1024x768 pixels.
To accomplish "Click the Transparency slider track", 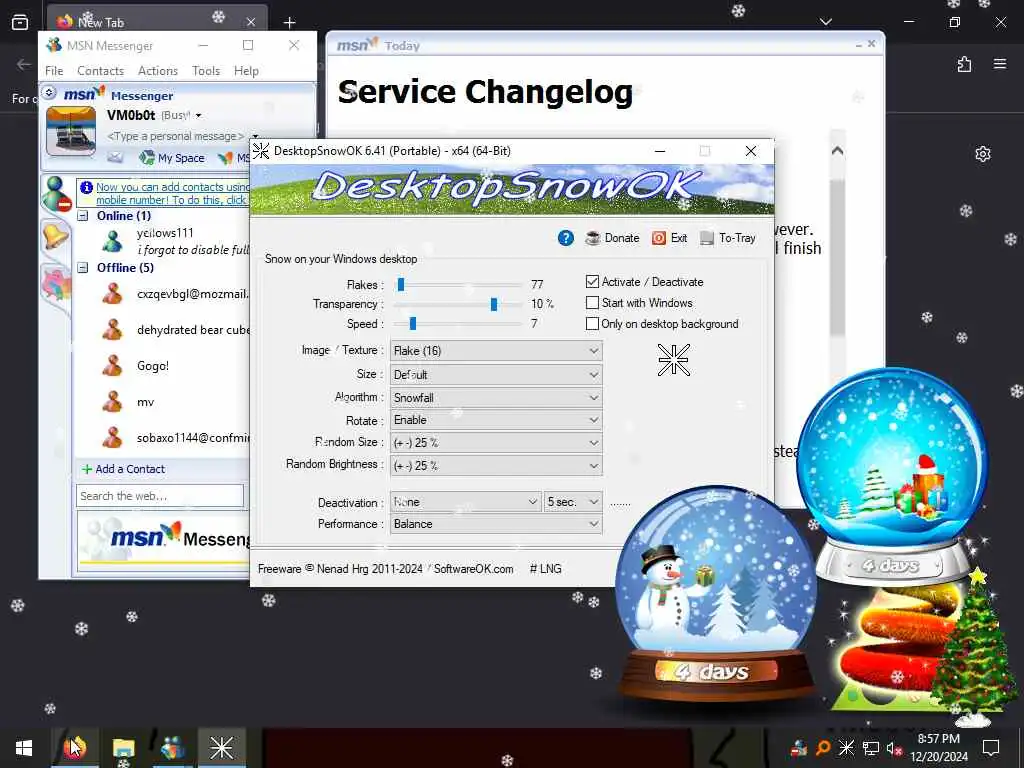I will (460, 304).
